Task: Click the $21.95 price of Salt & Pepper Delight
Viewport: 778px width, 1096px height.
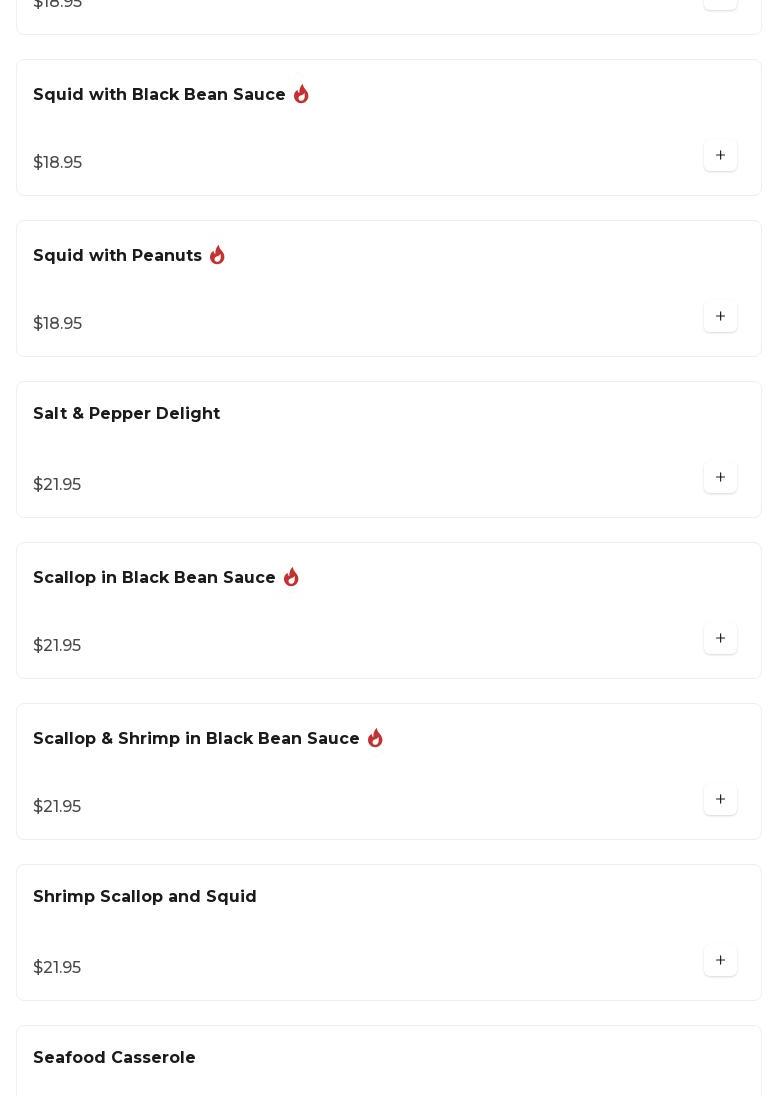Action: [57, 485]
